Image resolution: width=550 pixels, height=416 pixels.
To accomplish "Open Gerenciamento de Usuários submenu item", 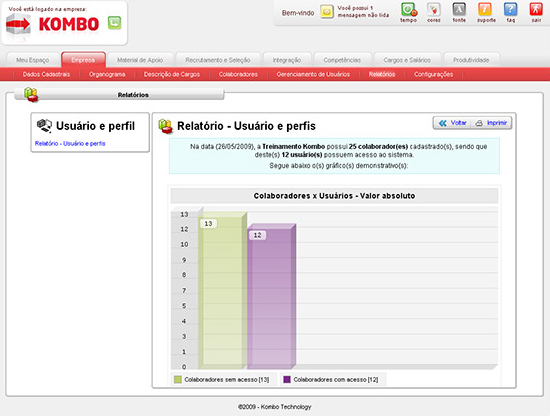I will (x=313, y=74).
